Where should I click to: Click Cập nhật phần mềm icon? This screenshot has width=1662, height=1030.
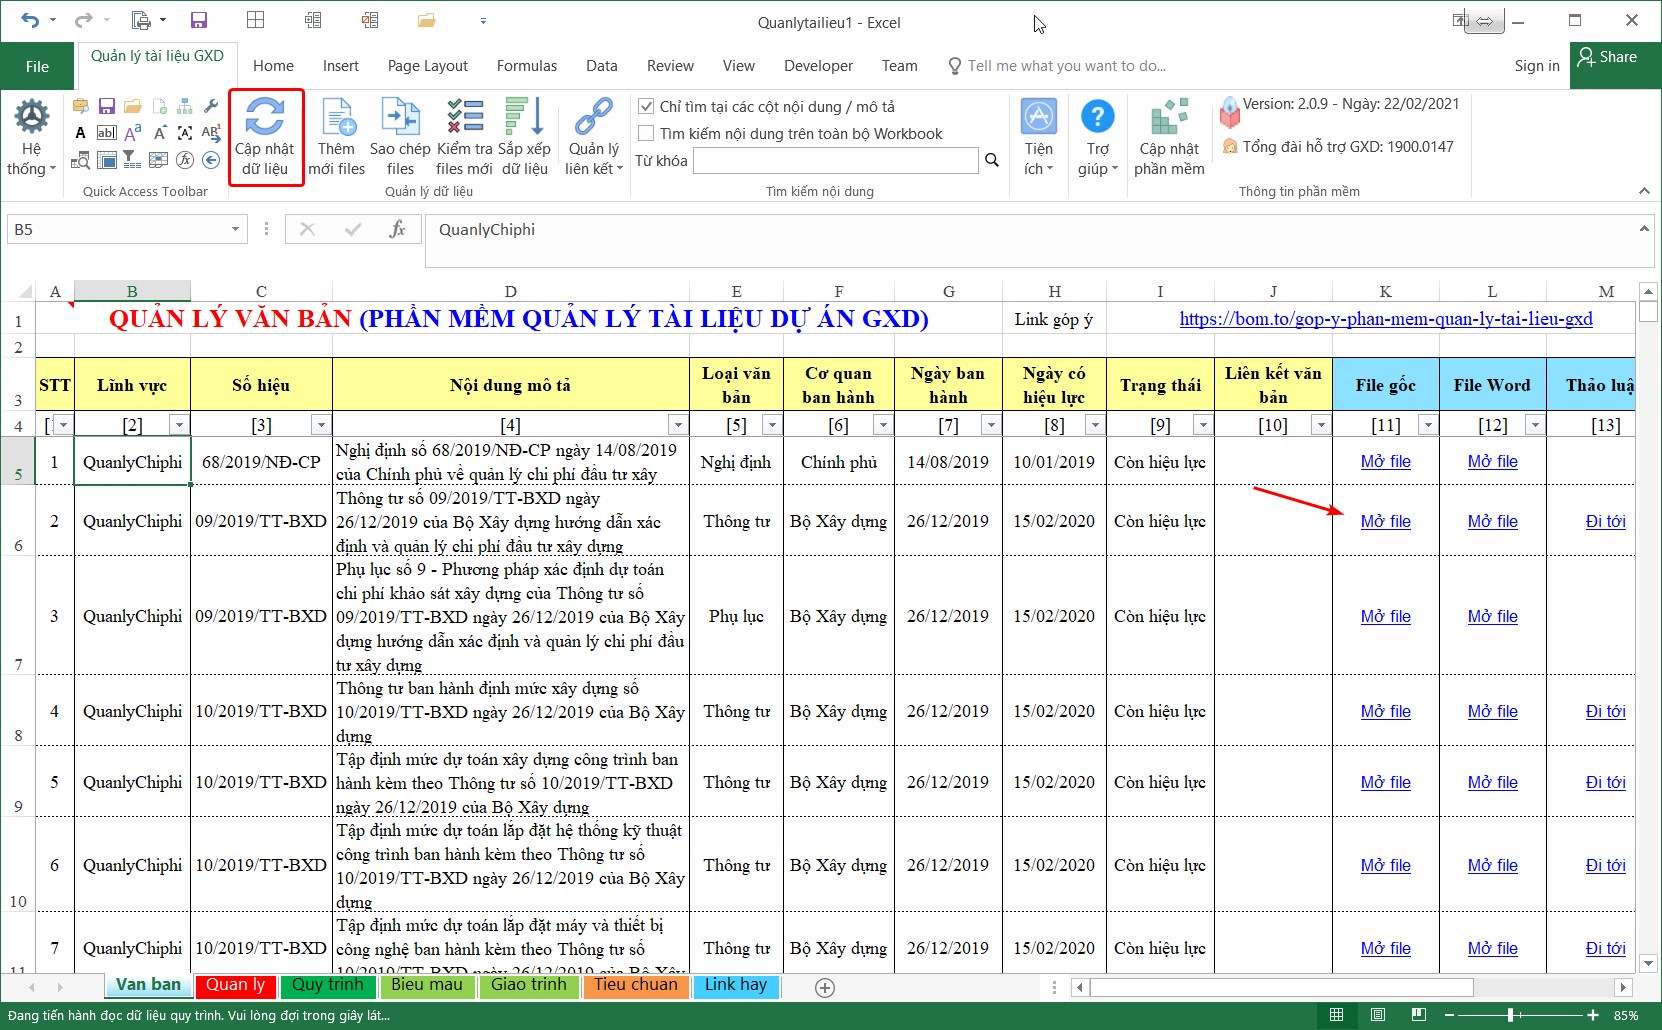click(1169, 118)
